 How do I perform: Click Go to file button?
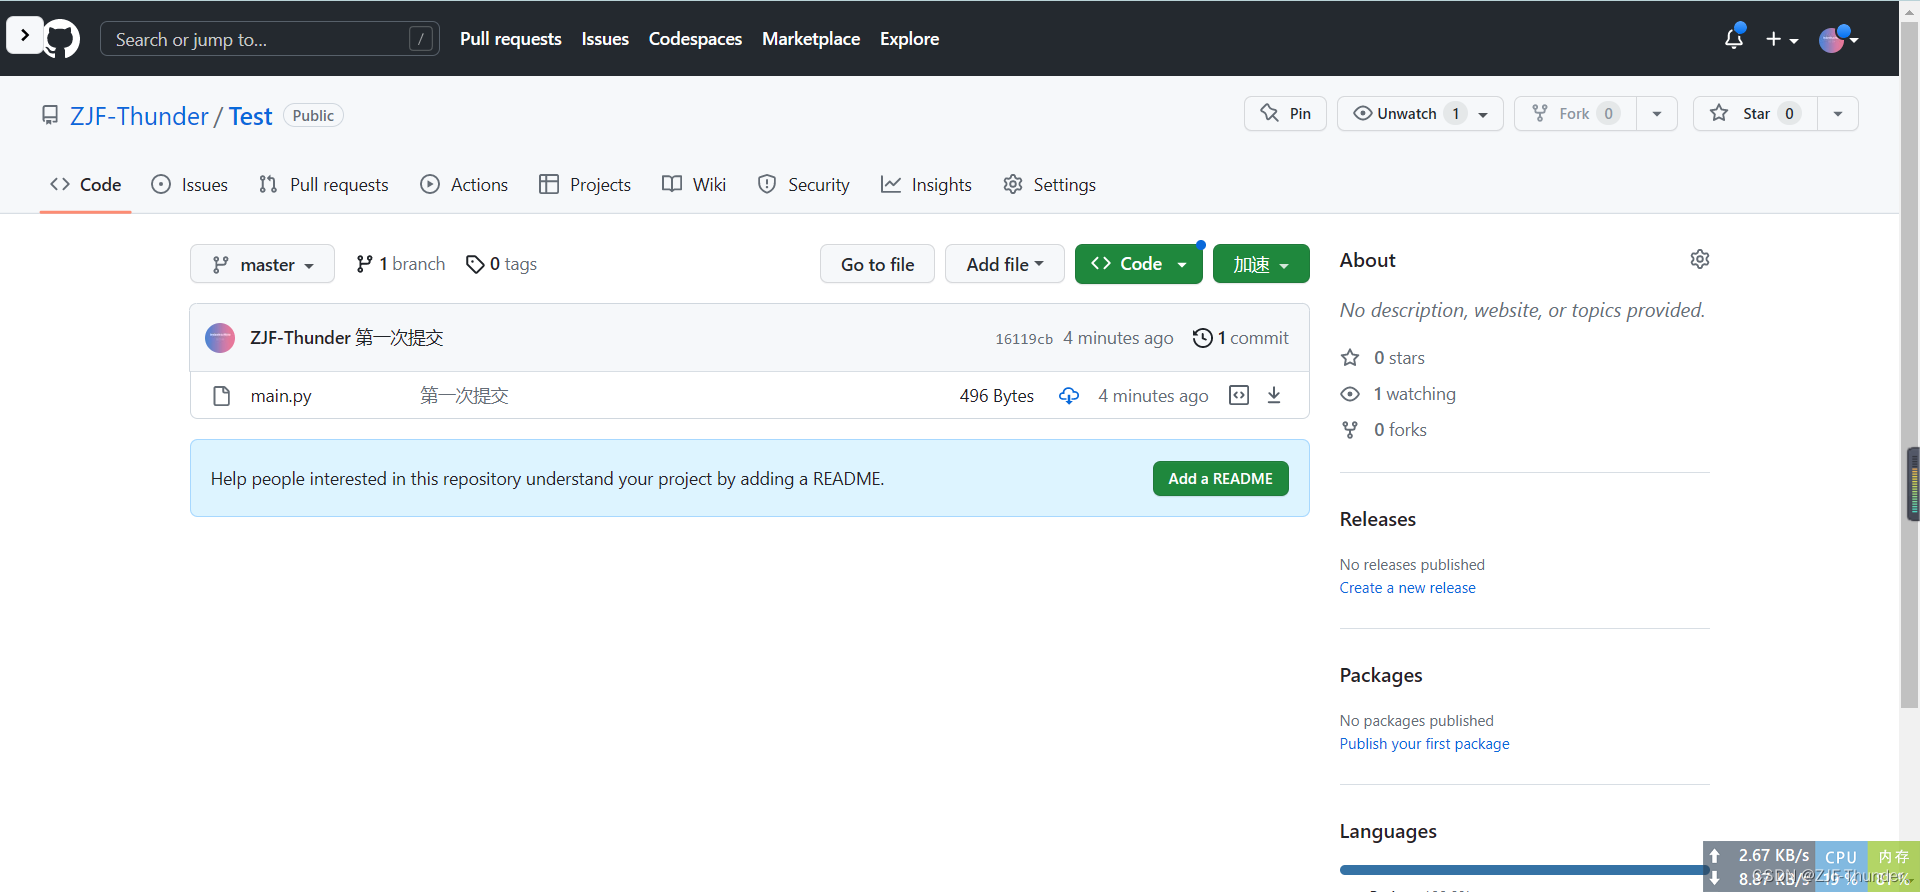[x=877, y=264]
